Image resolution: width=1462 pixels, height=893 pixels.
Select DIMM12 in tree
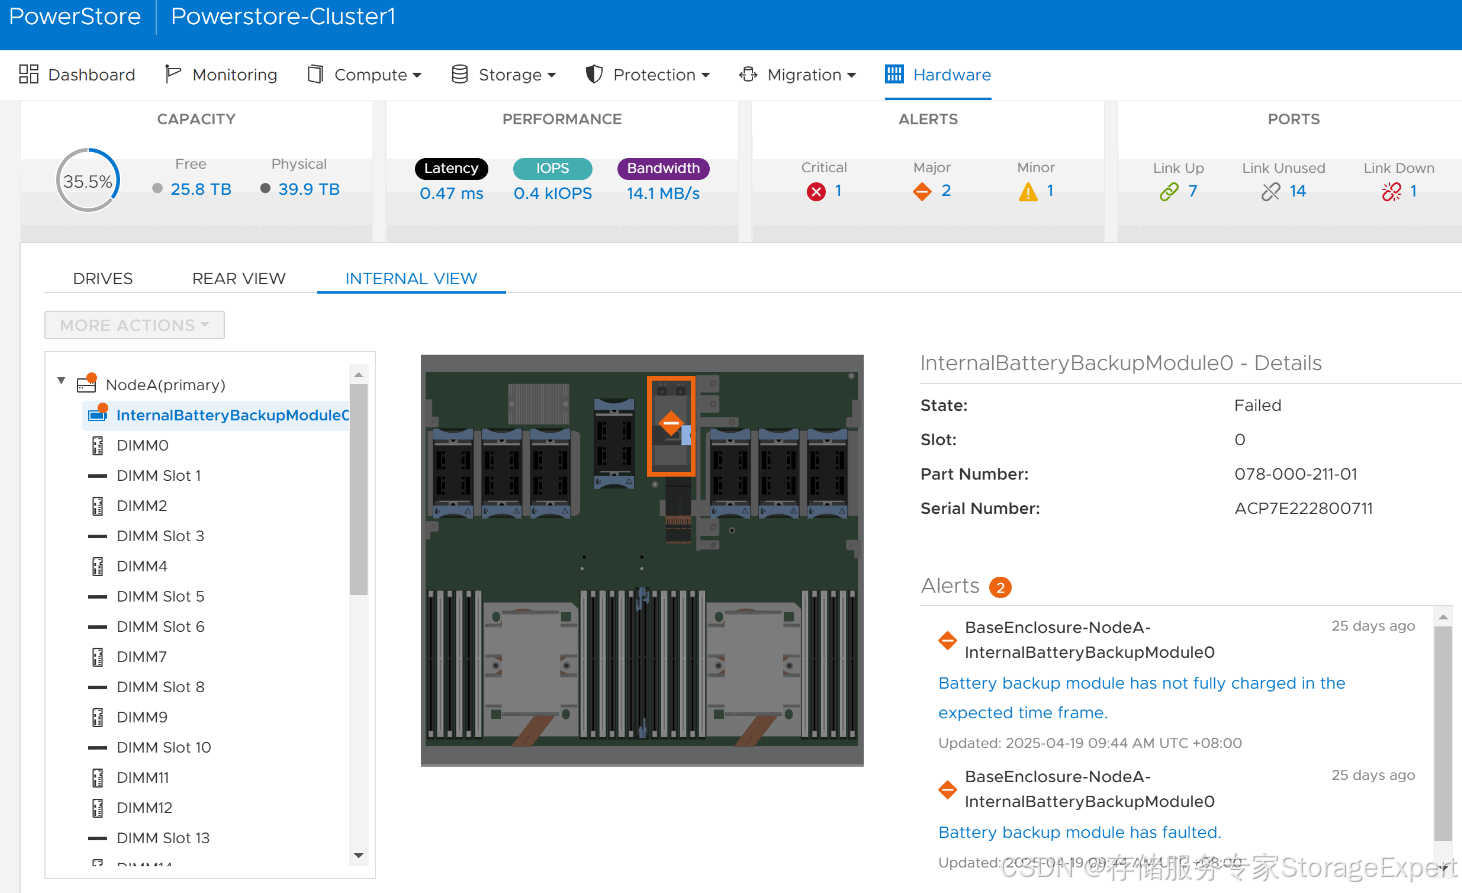coord(144,807)
